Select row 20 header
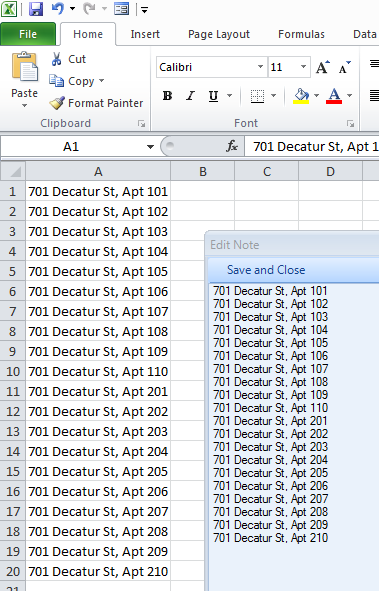 13,571
